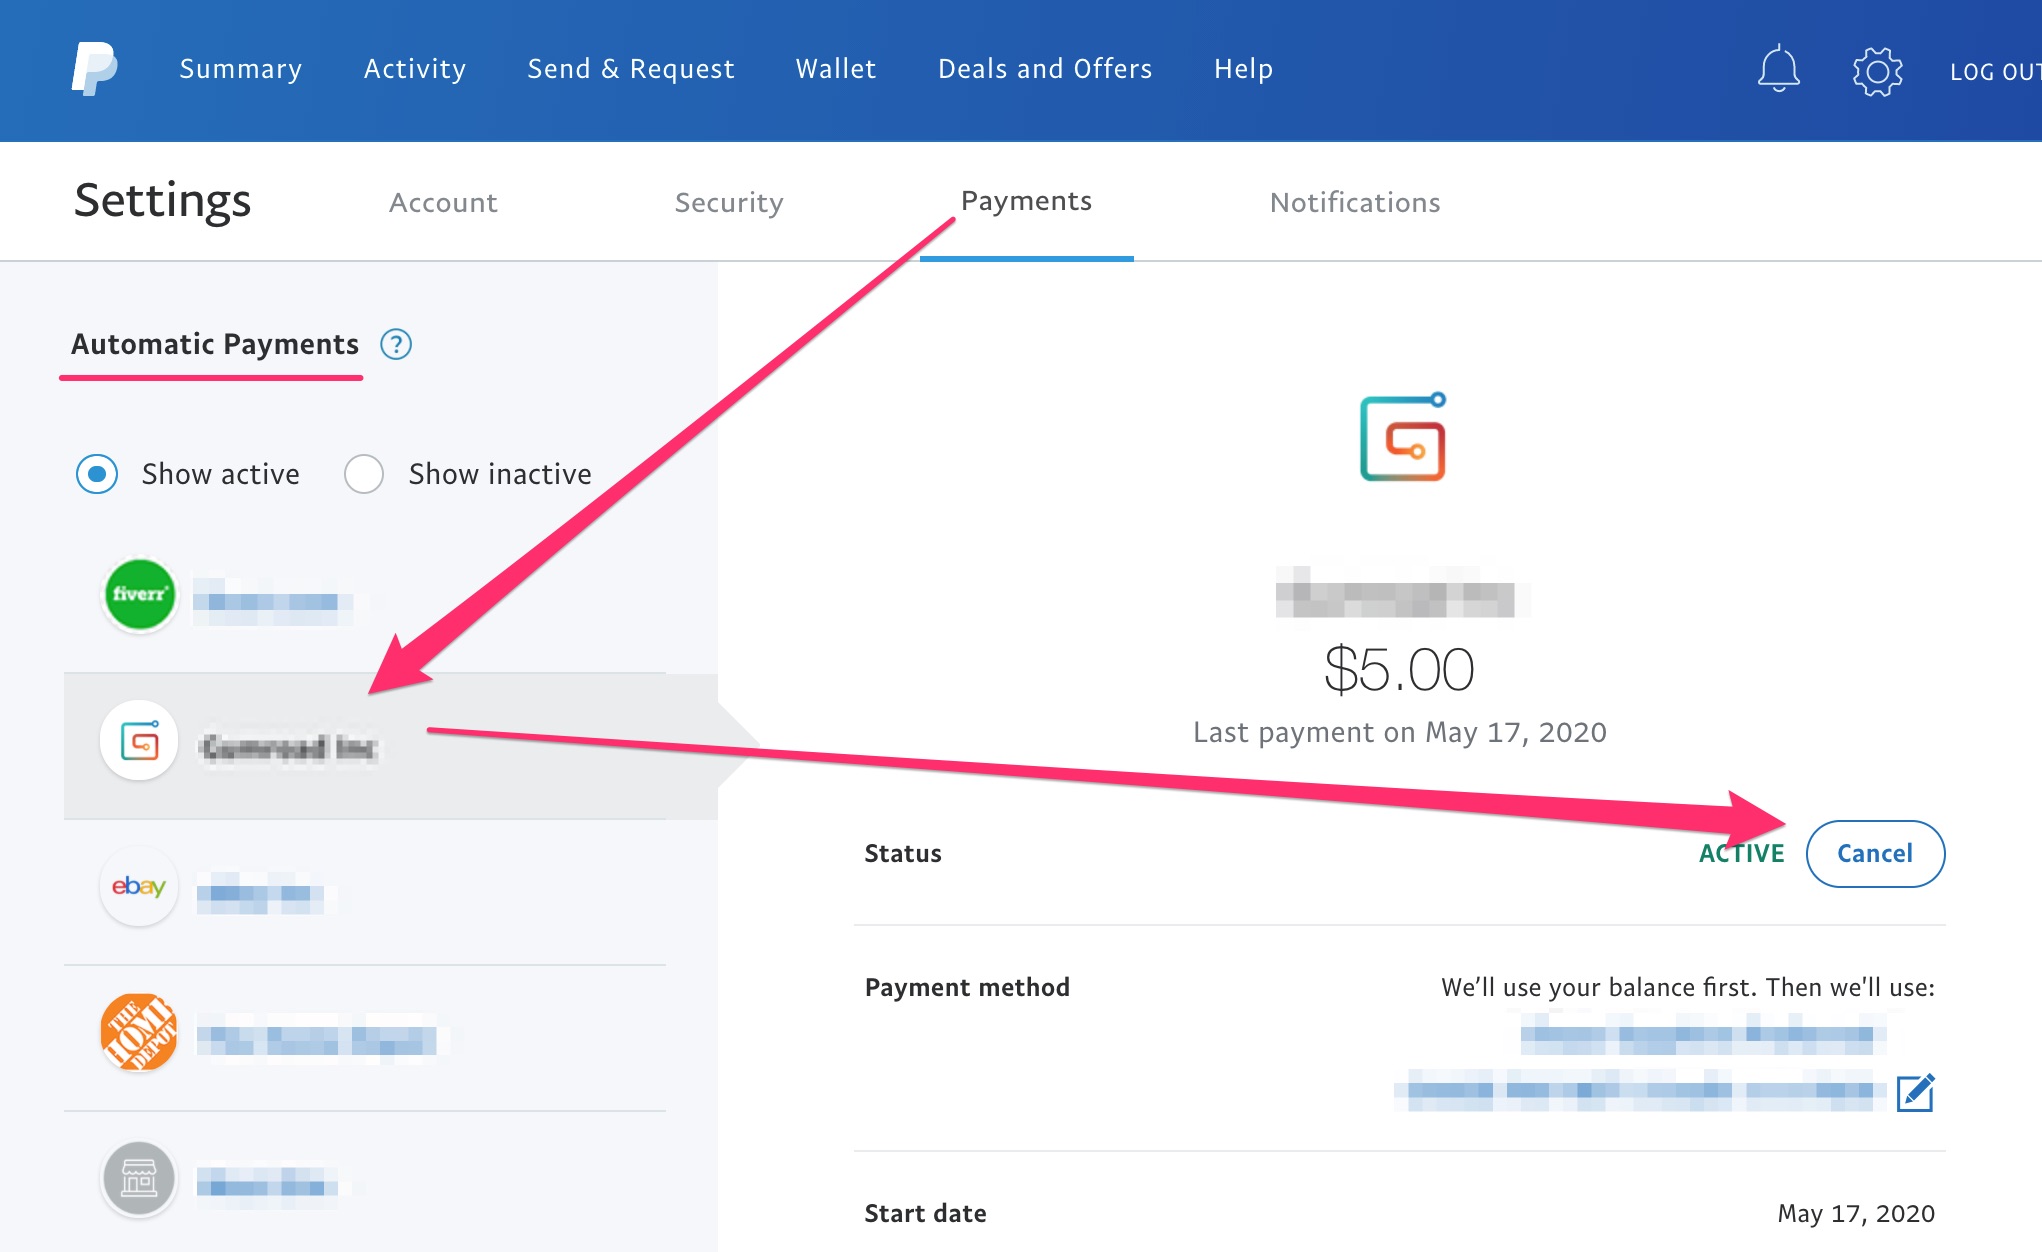2042x1252 pixels.
Task: Click the Automatic Payments heading
Action: pos(215,344)
